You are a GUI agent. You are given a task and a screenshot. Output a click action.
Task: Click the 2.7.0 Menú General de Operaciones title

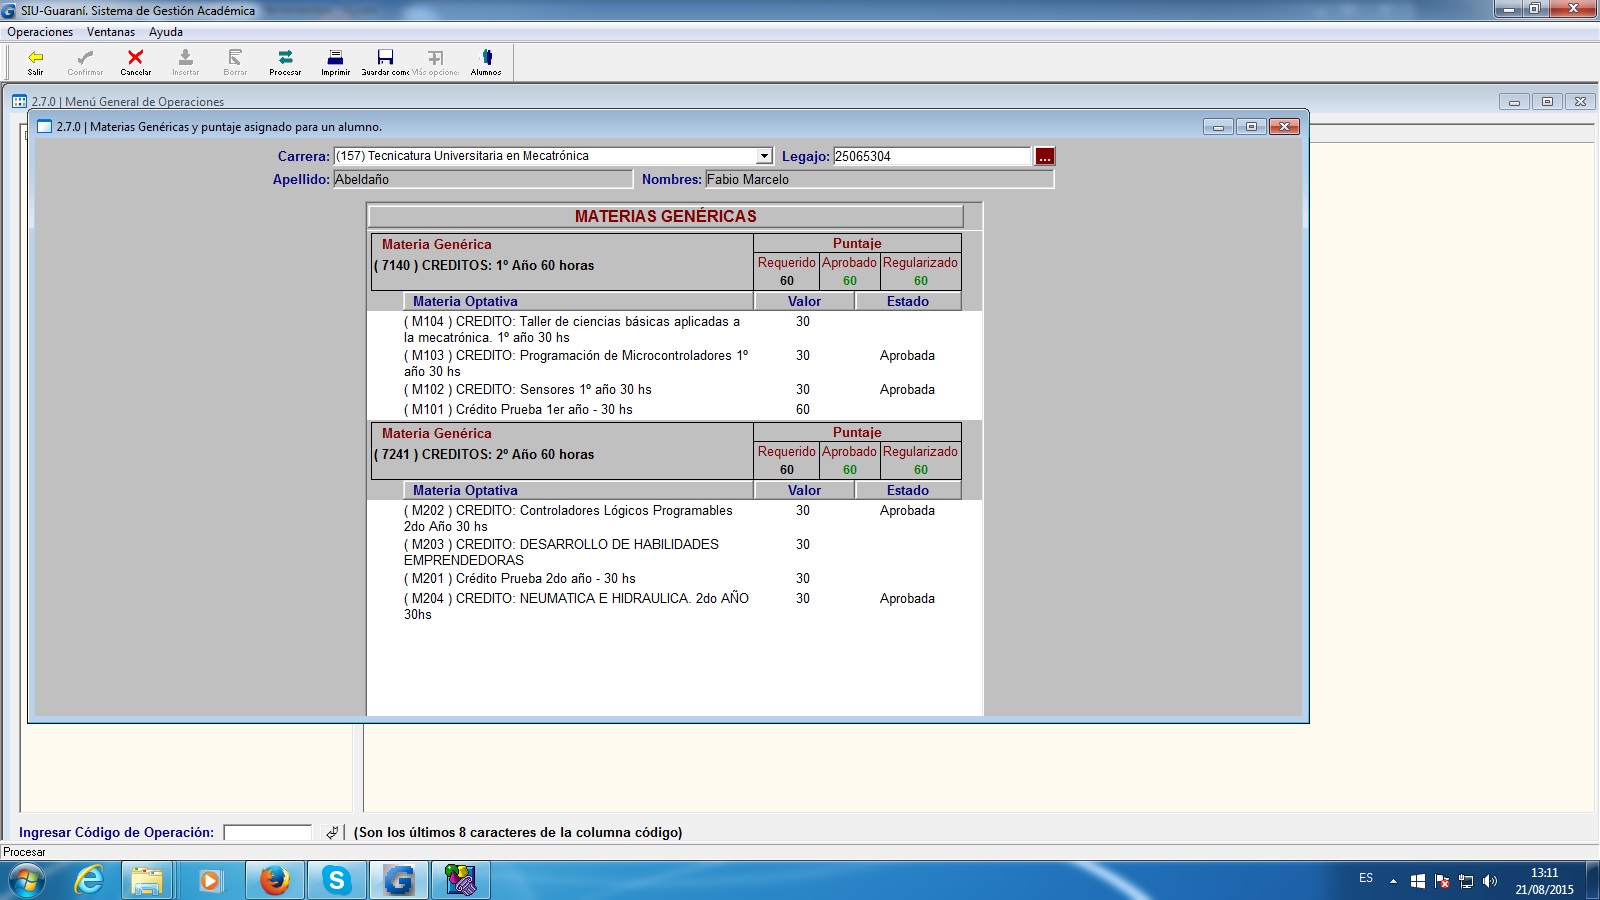(128, 102)
